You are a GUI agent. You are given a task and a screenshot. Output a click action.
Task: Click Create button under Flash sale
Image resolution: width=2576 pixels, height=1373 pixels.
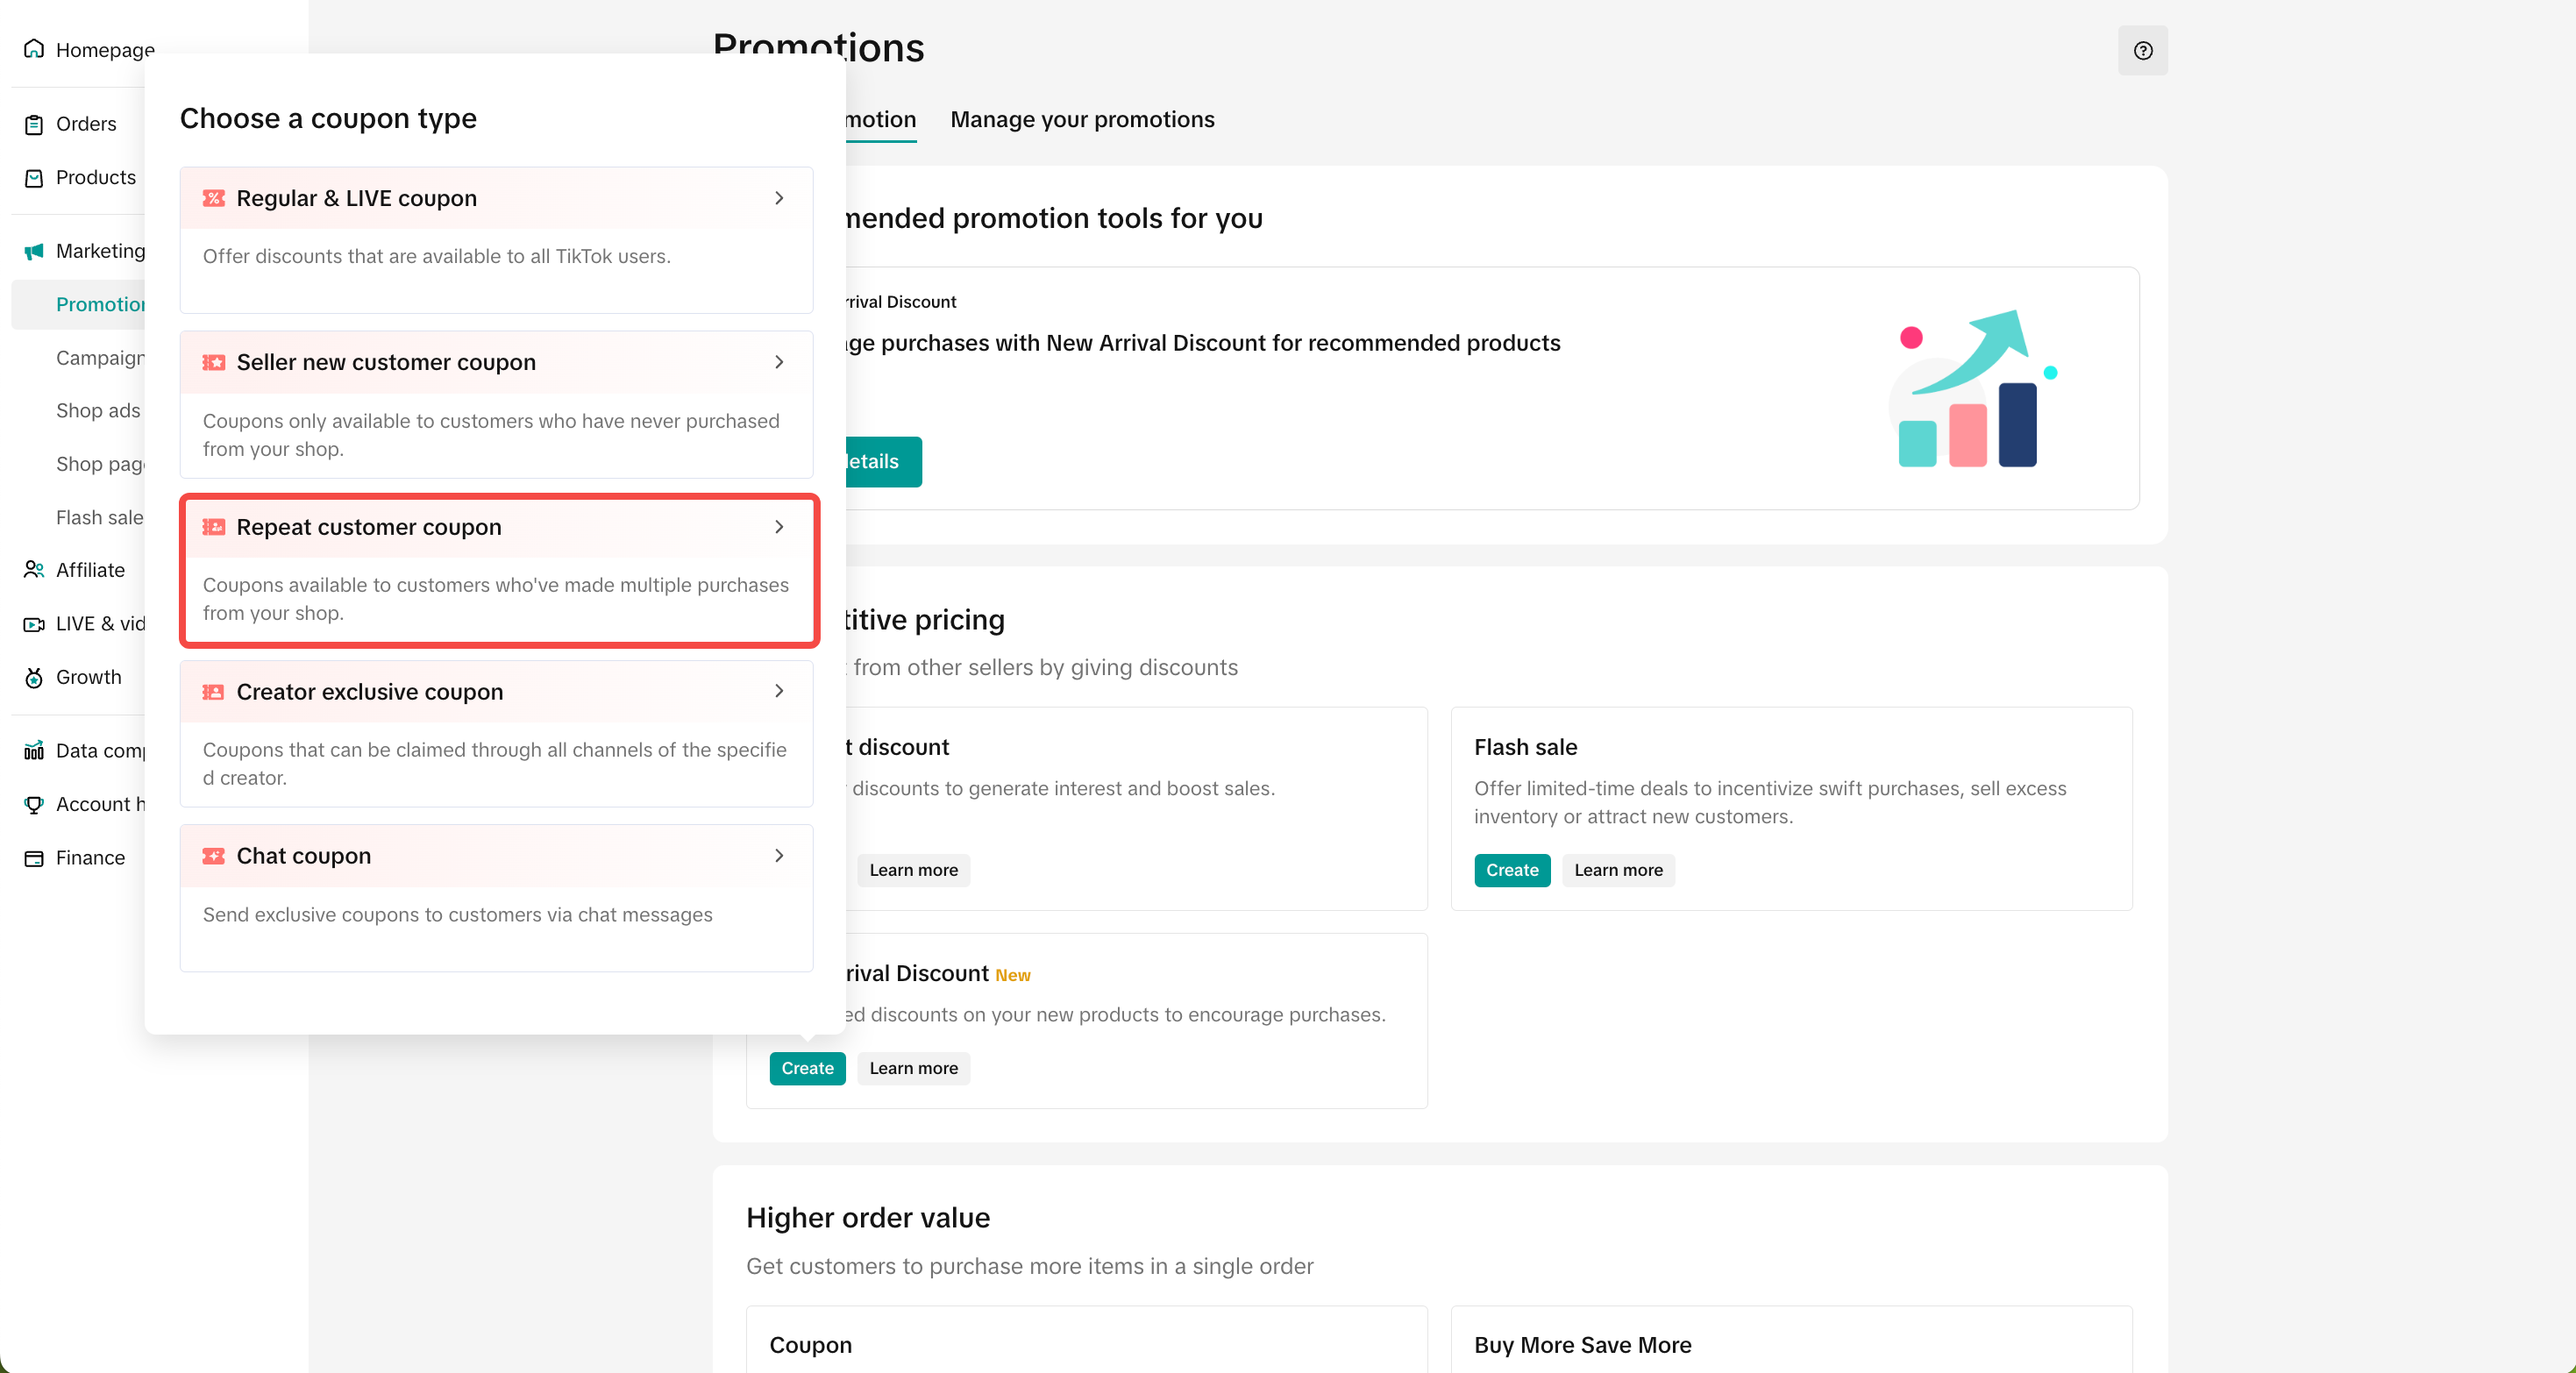(1511, 870)
